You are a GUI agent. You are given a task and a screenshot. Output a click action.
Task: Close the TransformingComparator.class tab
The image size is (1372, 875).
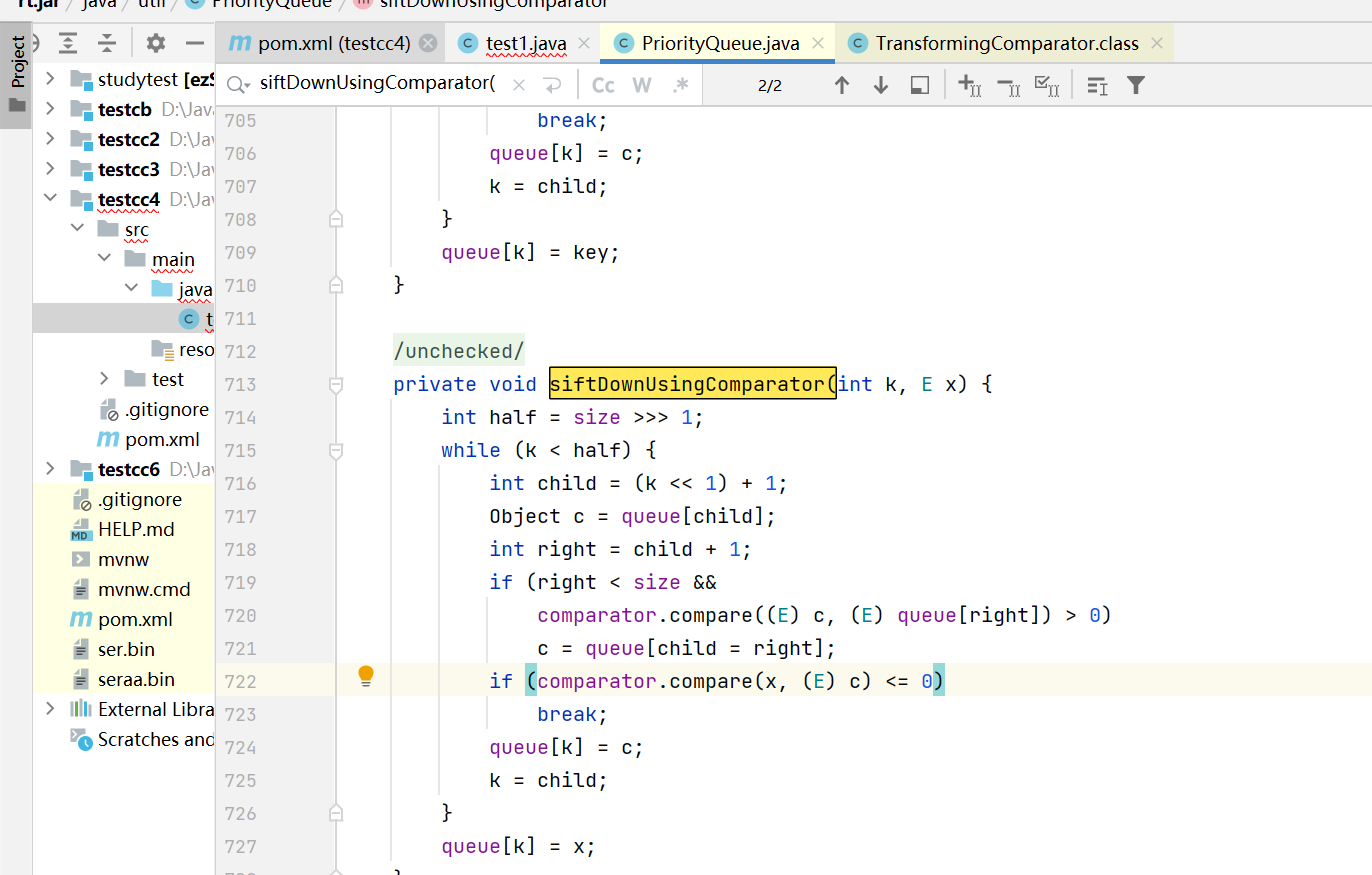[1158, 43]
